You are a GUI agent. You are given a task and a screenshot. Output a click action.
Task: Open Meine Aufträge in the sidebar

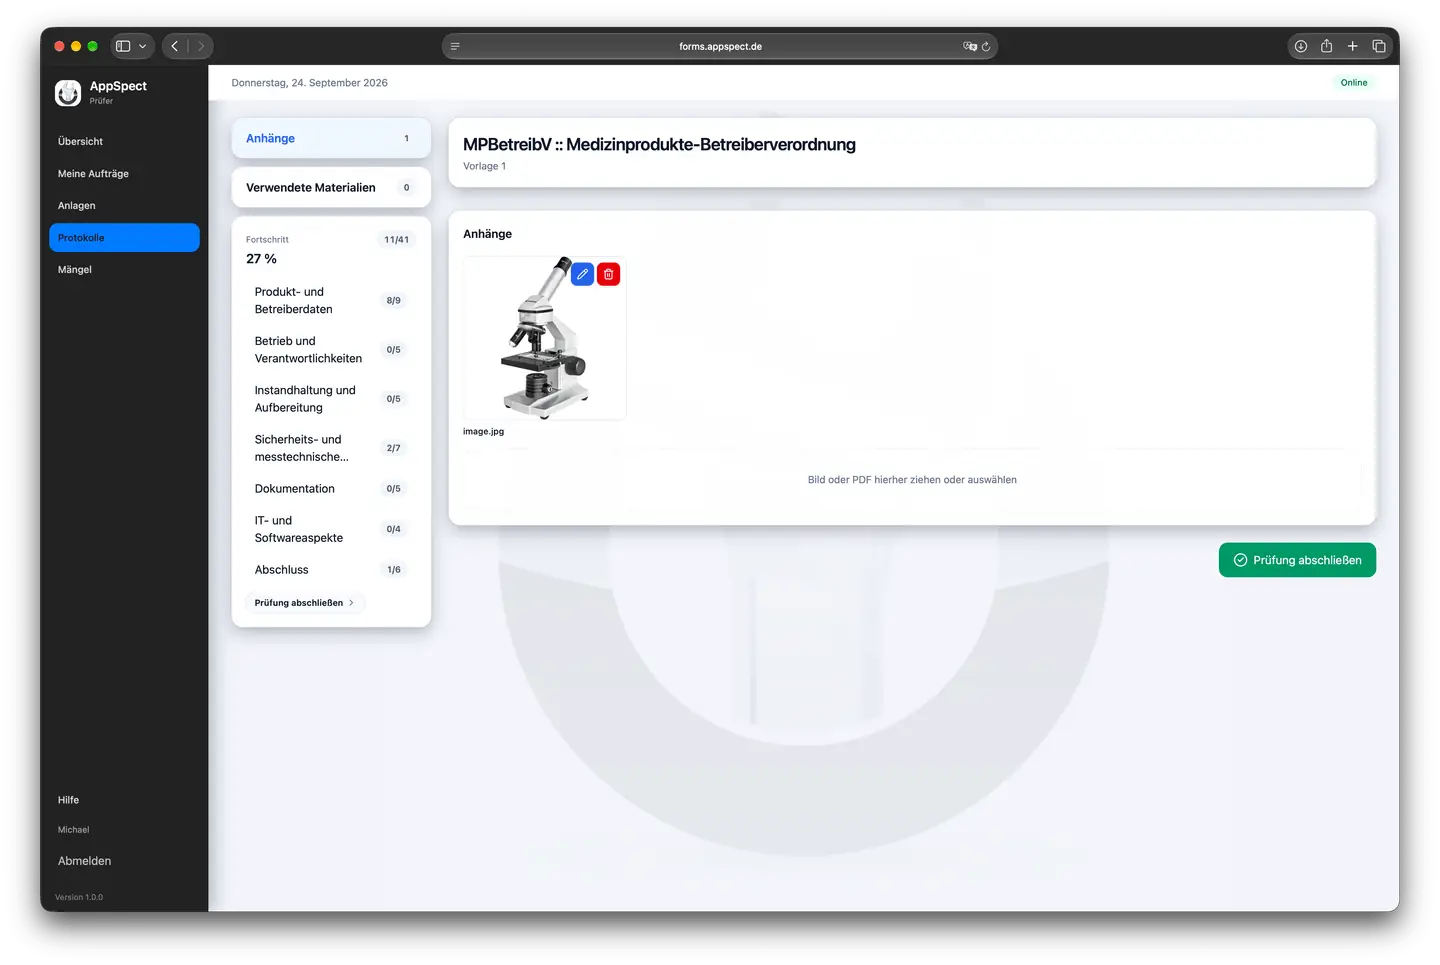click(x=124, y=174)
